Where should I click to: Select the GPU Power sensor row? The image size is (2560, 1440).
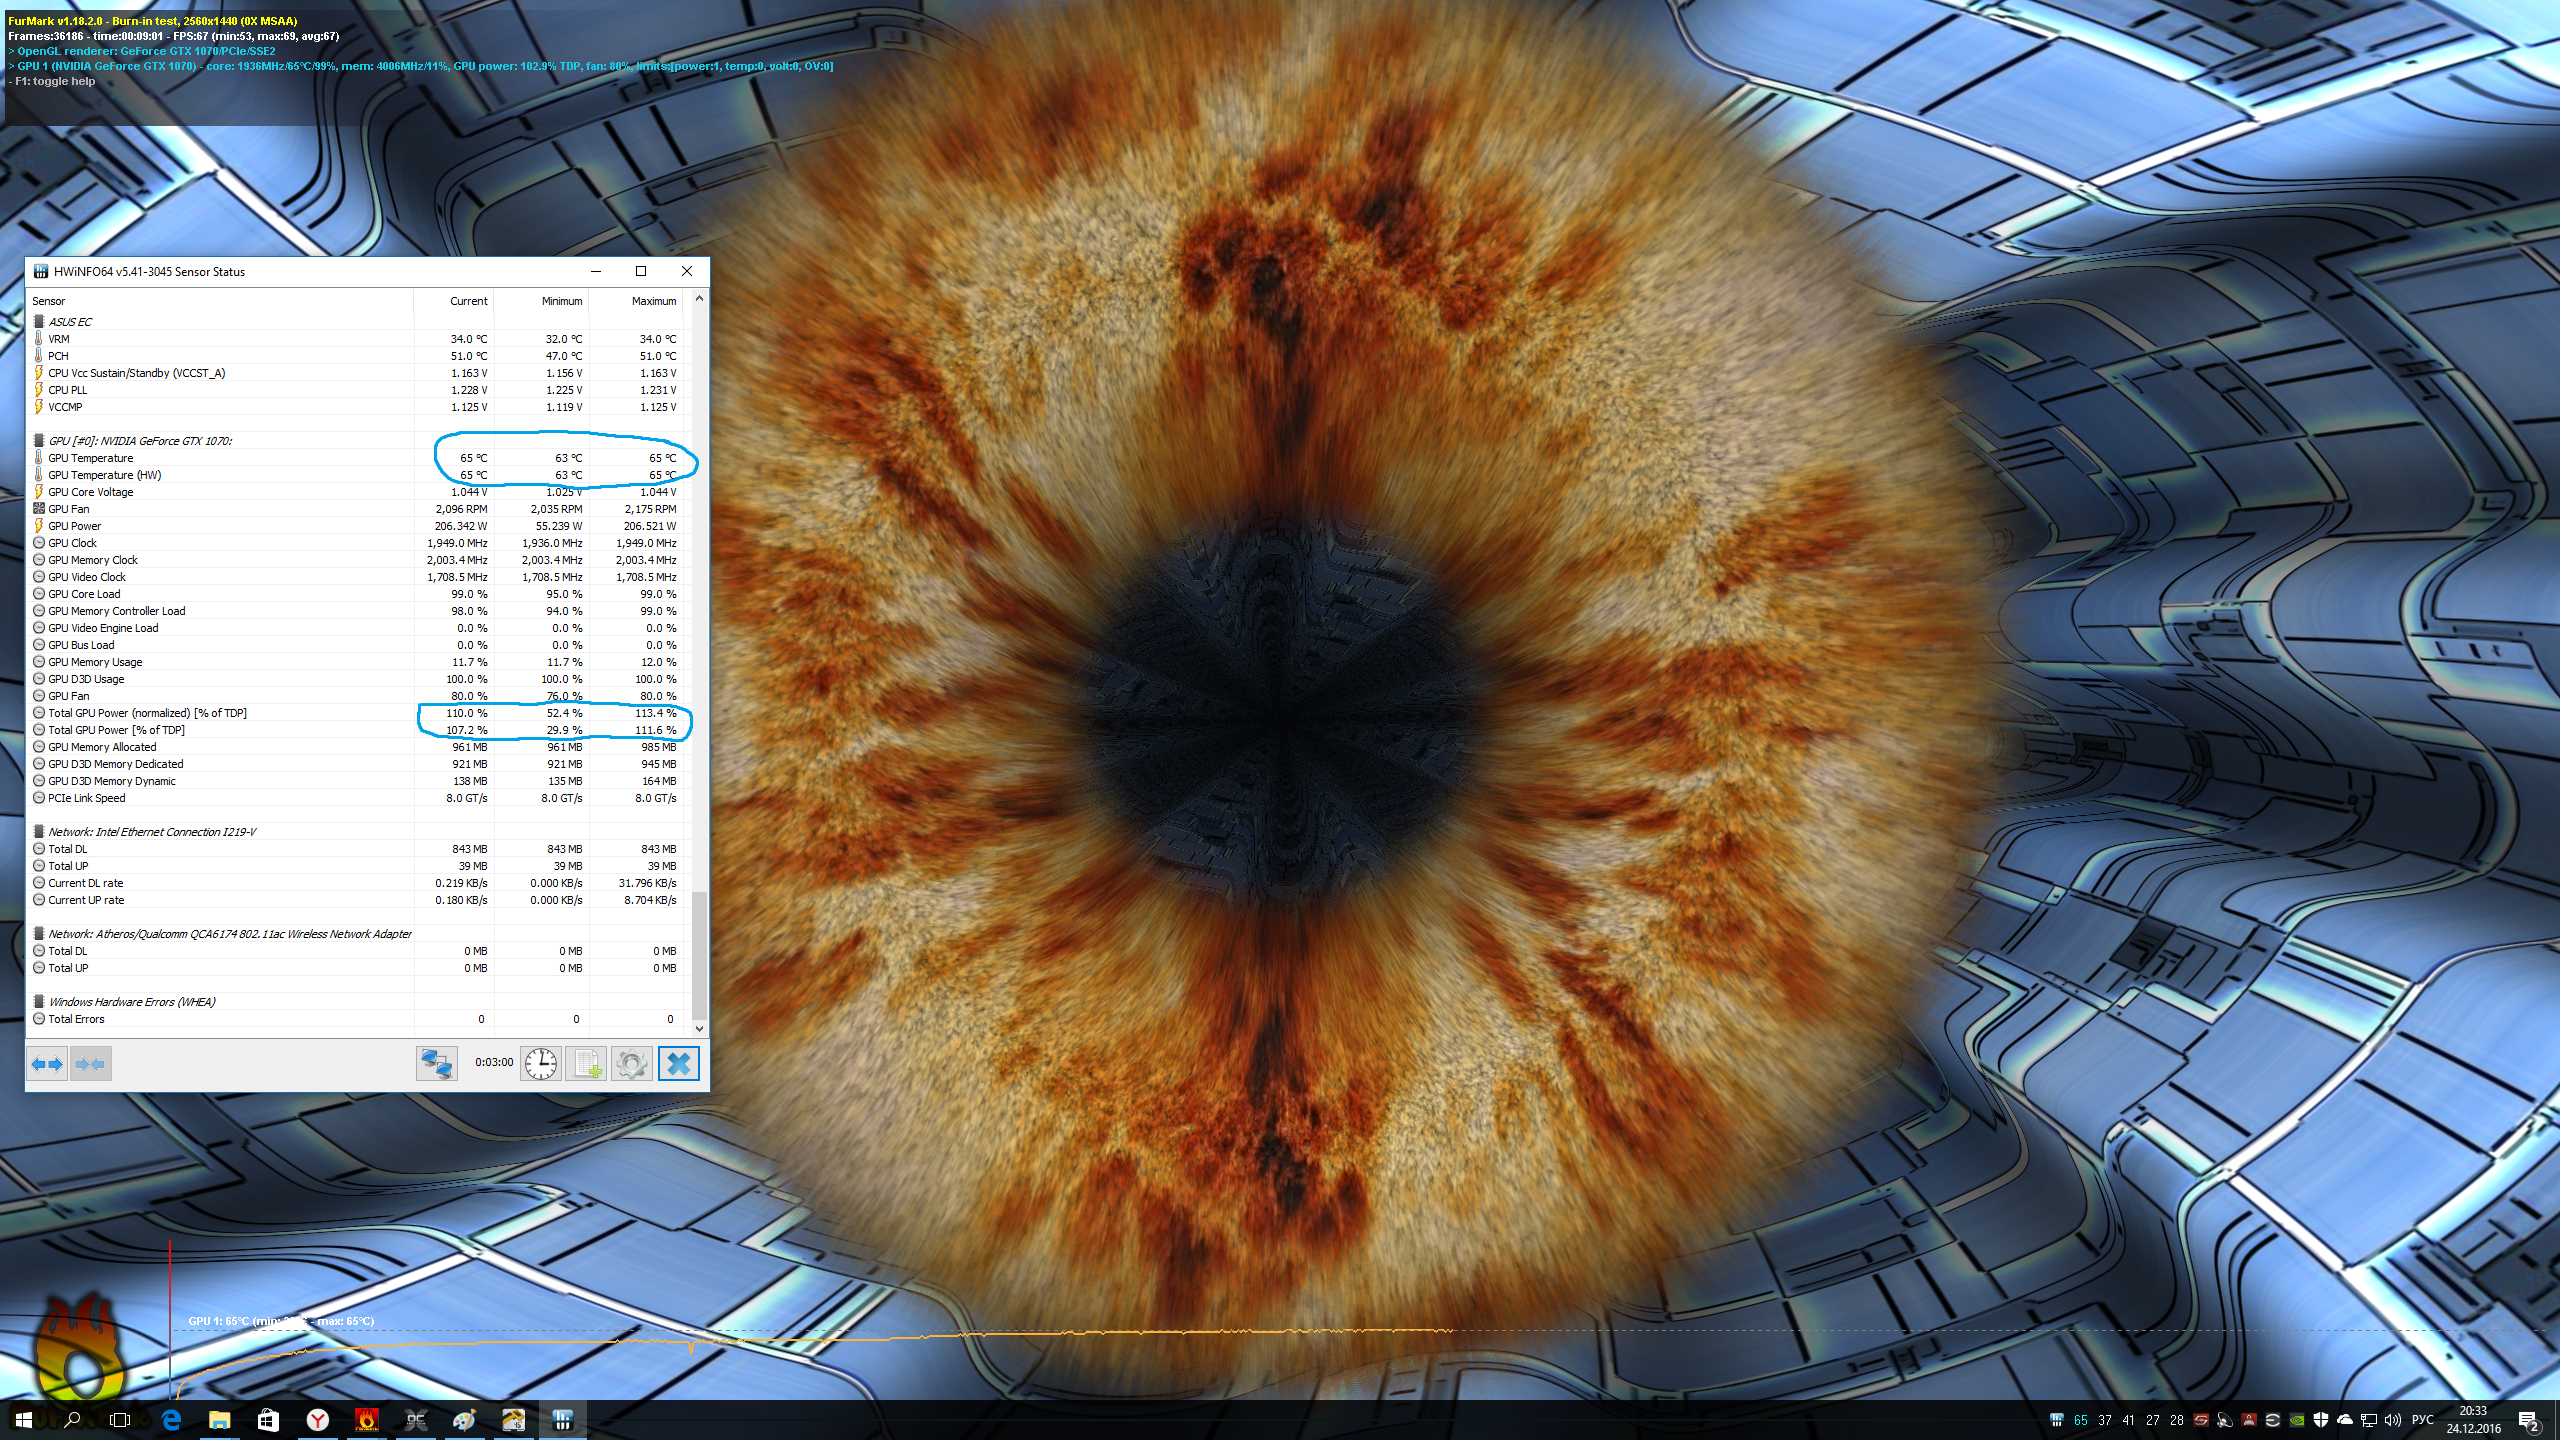pos(74,526)
